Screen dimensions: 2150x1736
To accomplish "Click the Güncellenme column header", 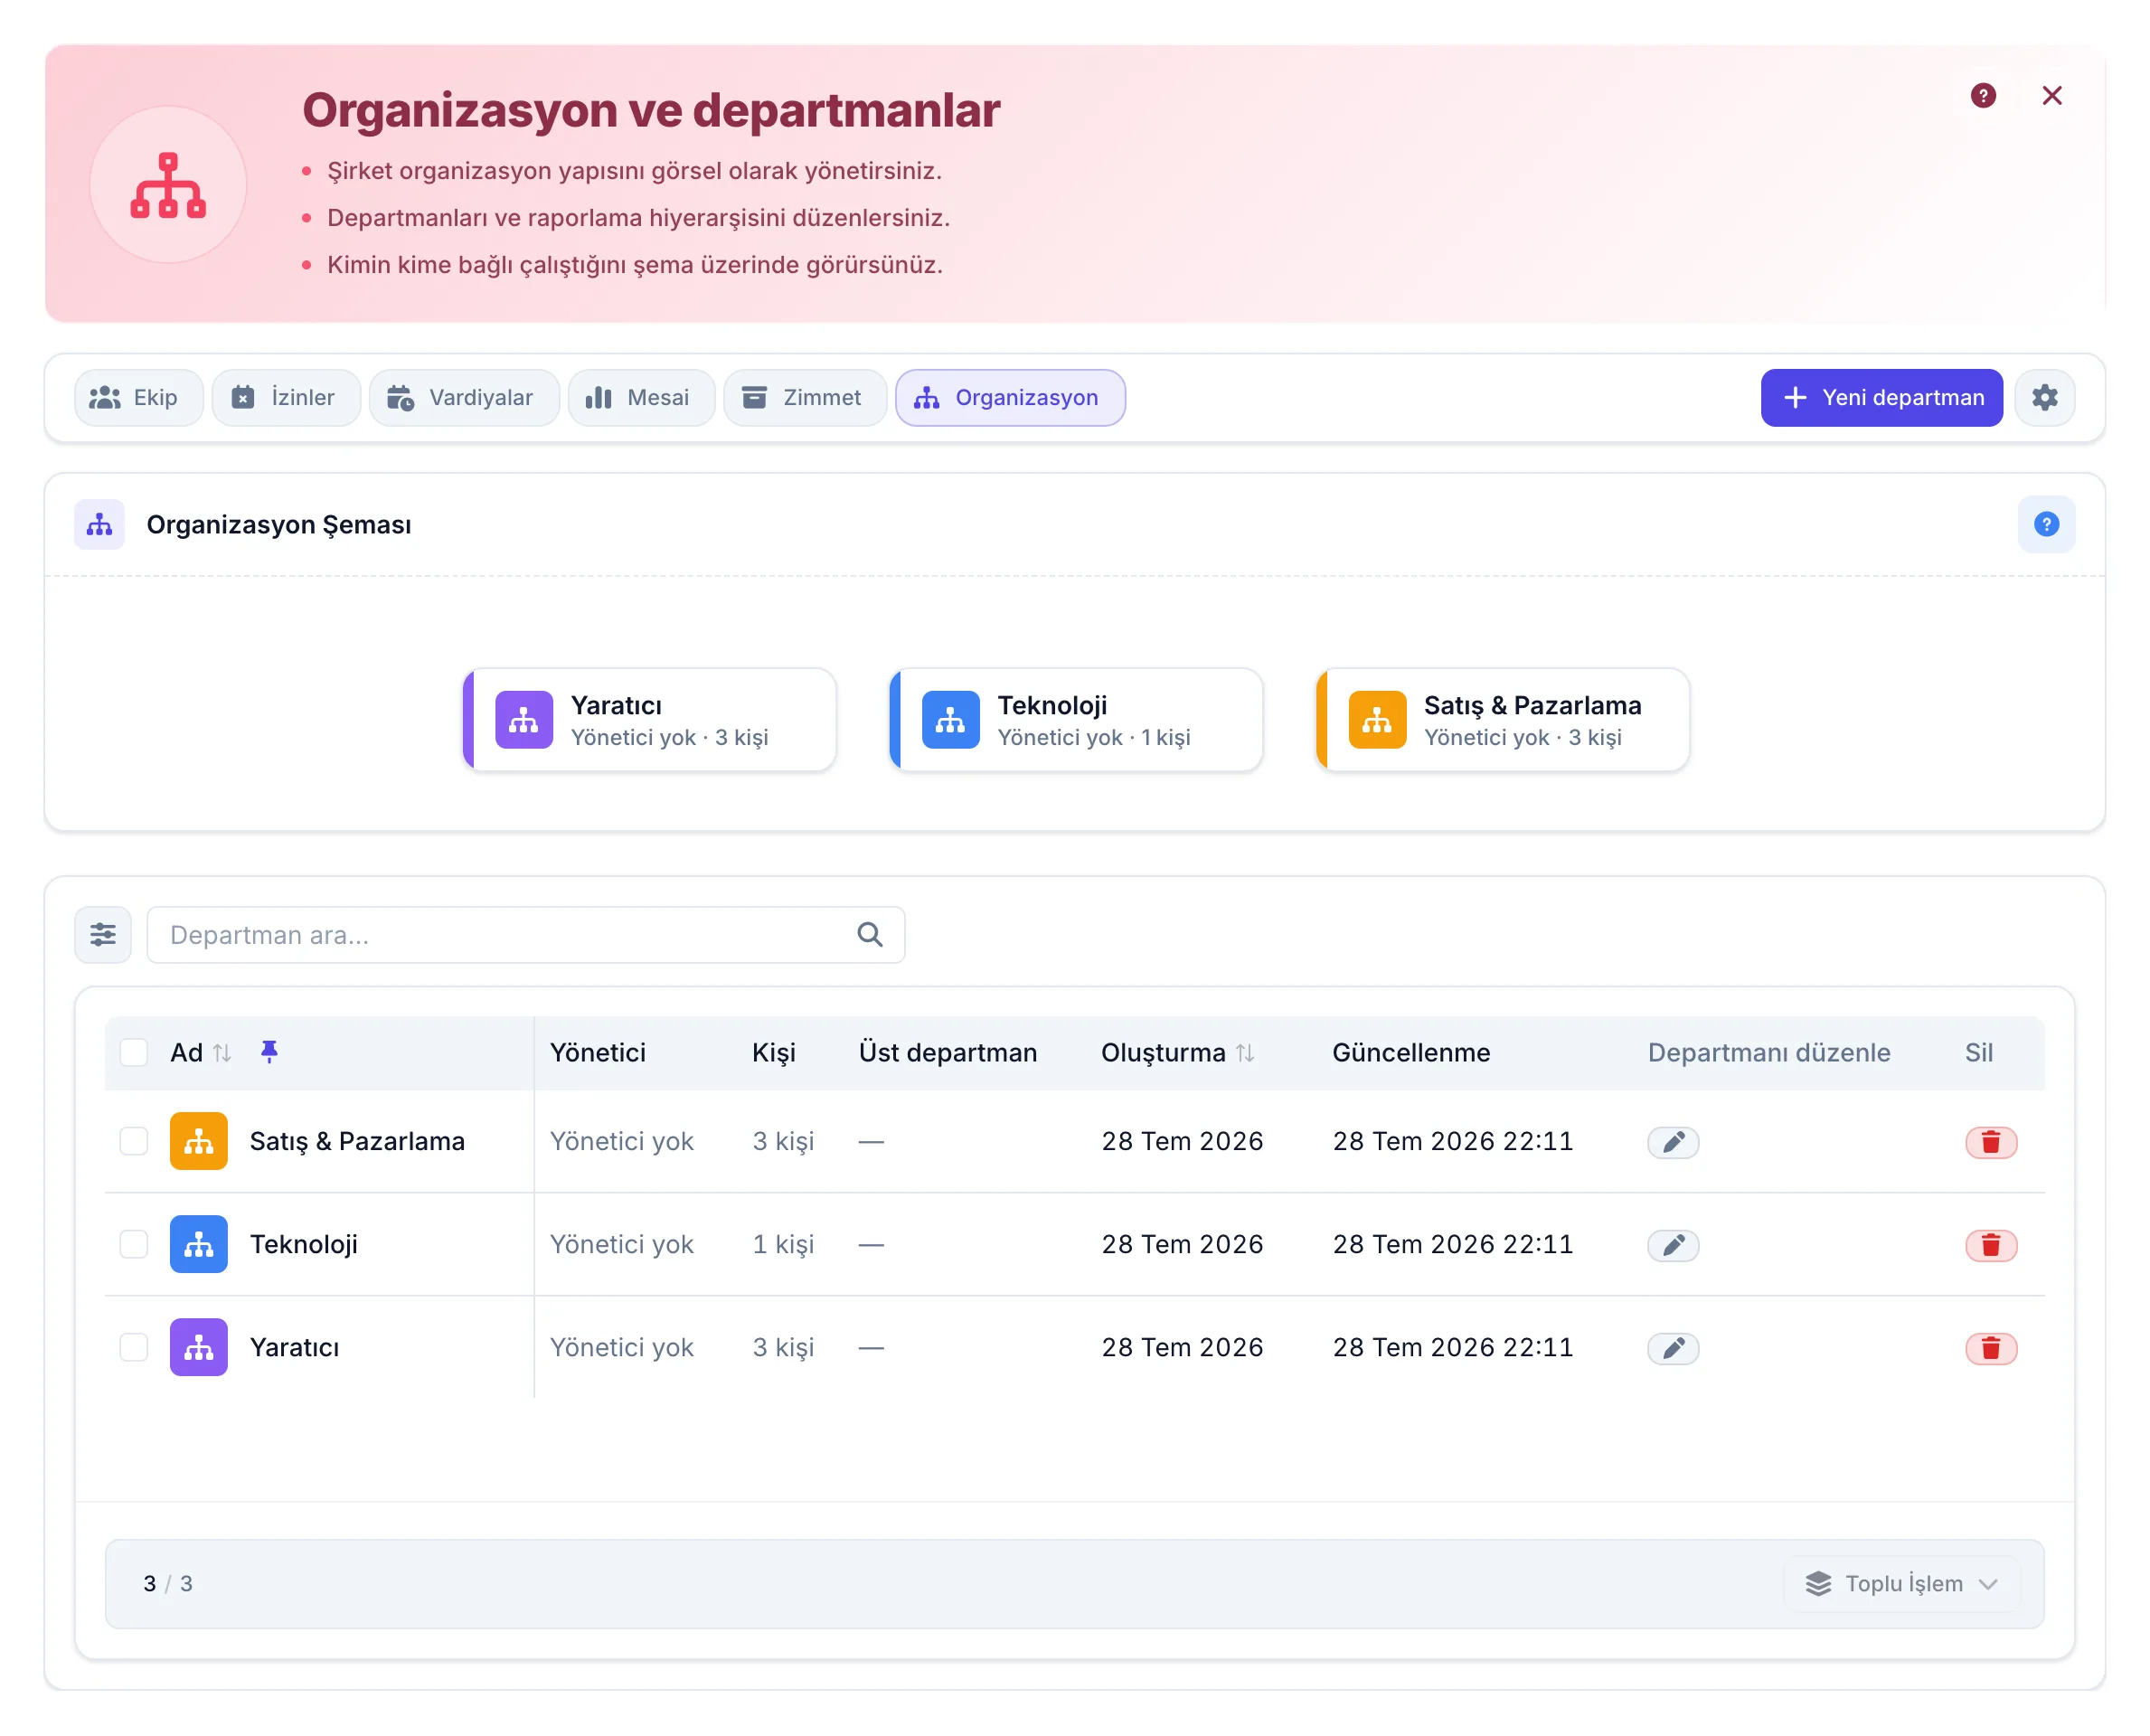I will 1410,1052.
